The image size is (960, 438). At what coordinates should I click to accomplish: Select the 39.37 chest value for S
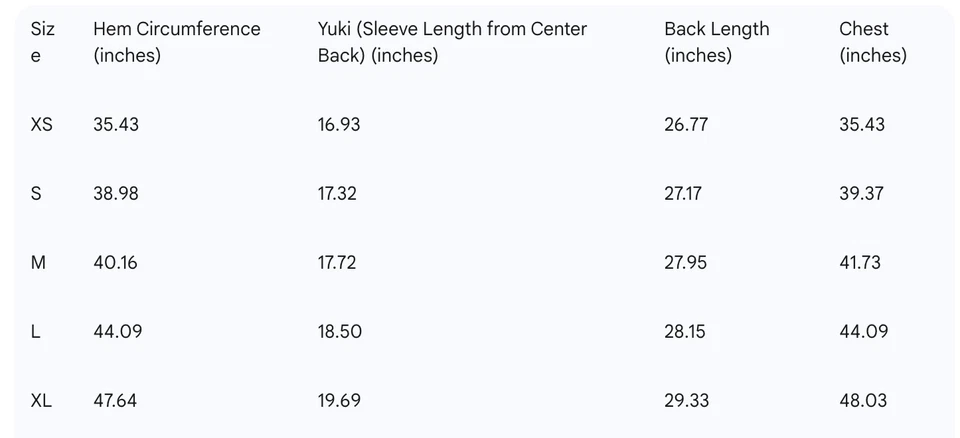861,194
